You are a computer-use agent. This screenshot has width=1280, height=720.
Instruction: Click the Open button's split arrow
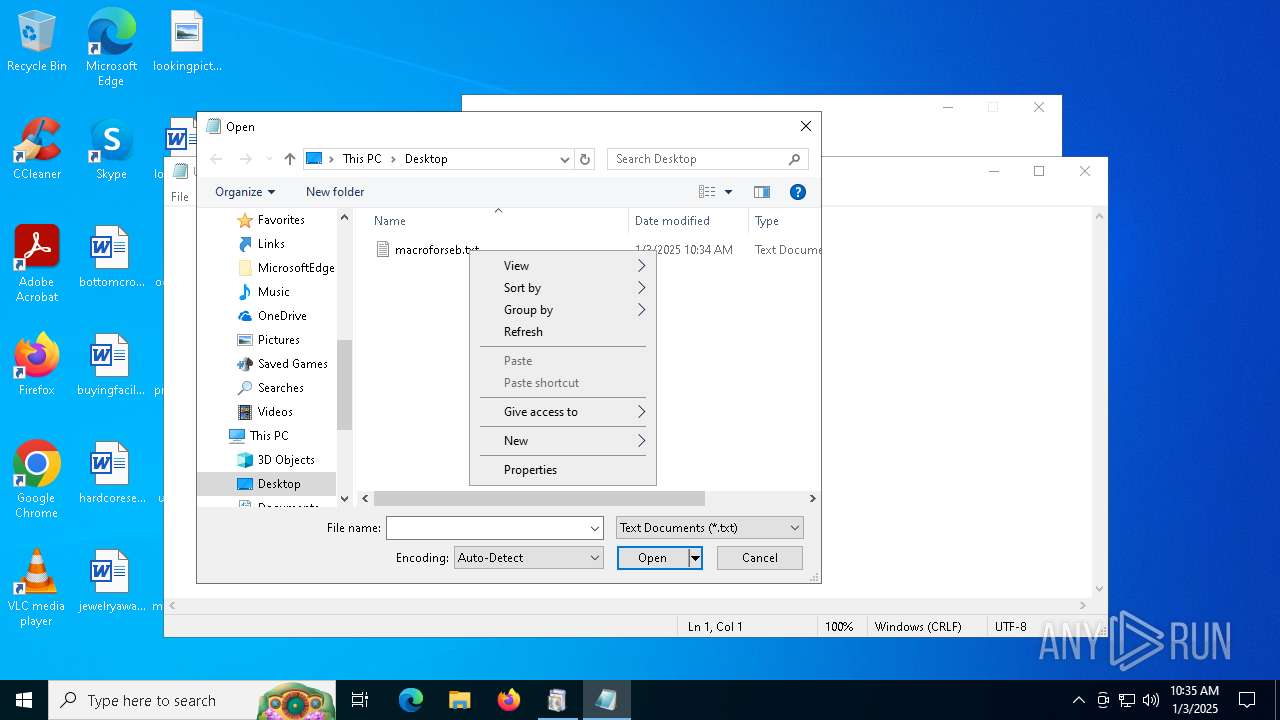coord(695,558)
